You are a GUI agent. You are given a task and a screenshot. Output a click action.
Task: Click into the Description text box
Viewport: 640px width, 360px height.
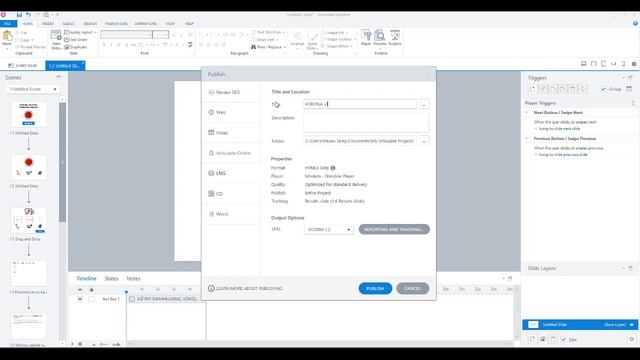pyautogui.click(x=366, y=122)
